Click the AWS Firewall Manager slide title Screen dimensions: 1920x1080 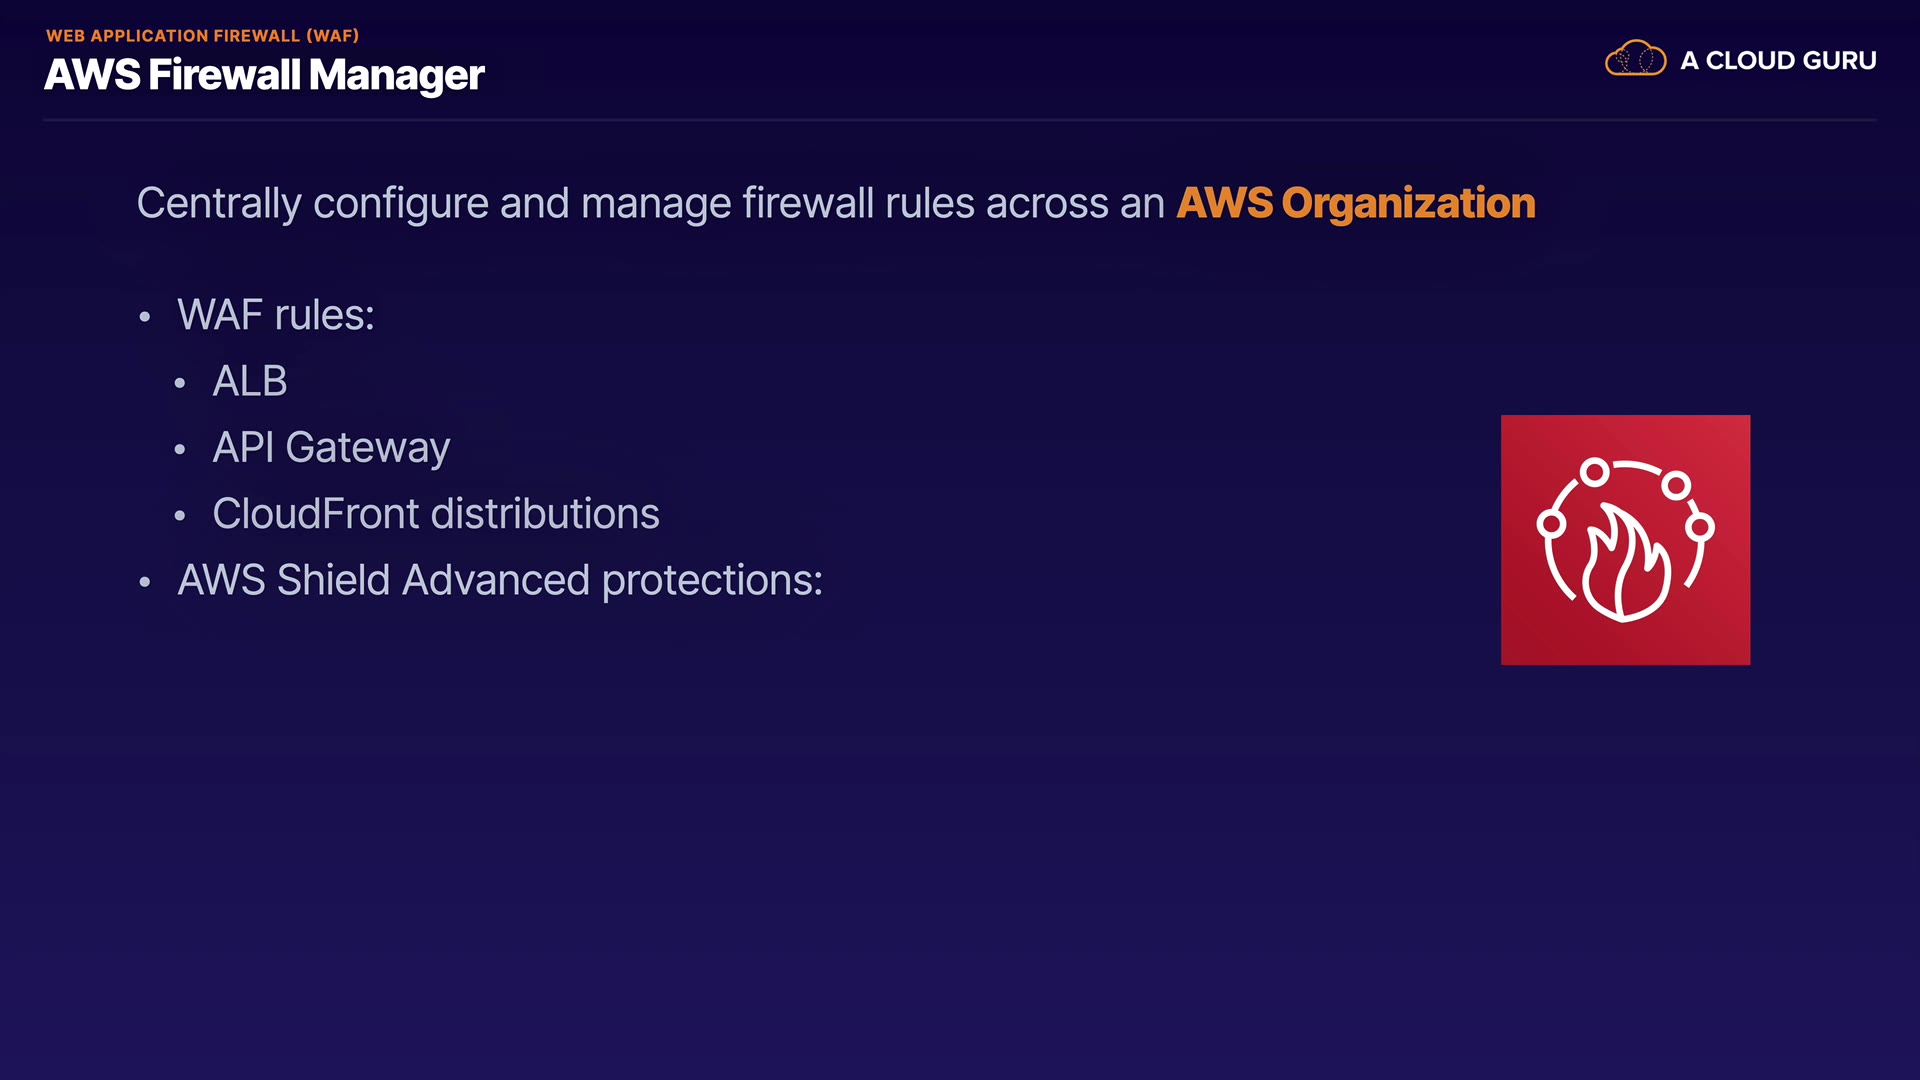264,75
